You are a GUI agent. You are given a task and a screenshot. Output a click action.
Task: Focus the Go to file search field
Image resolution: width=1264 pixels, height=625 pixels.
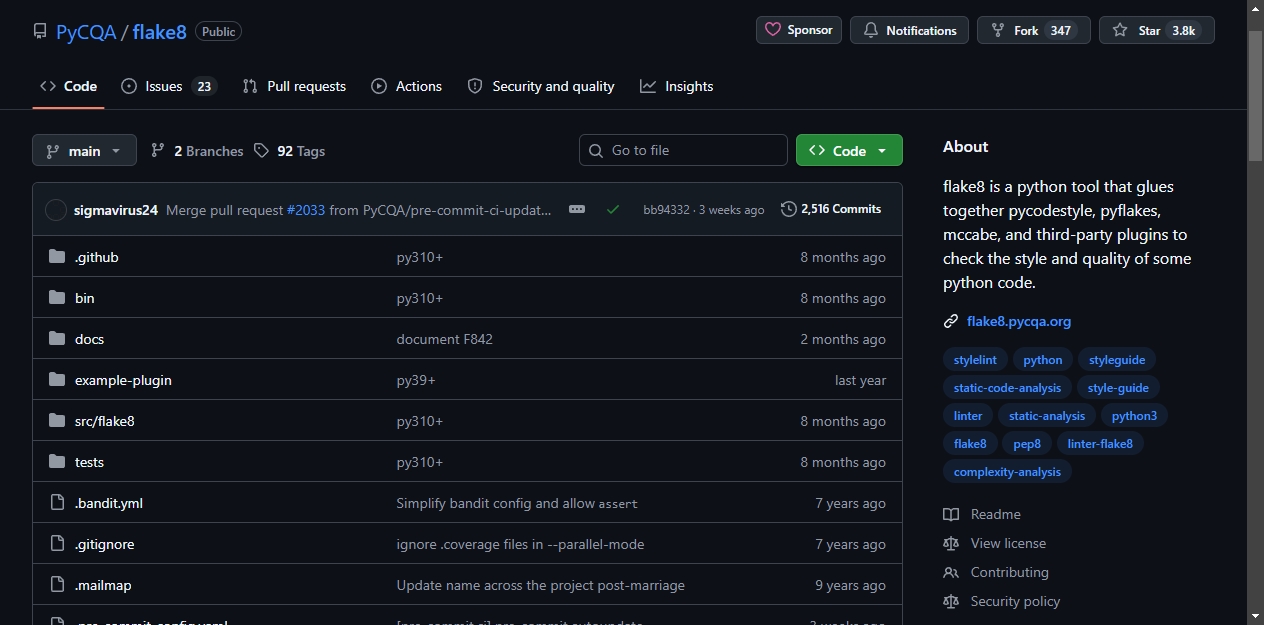point(683,150)
